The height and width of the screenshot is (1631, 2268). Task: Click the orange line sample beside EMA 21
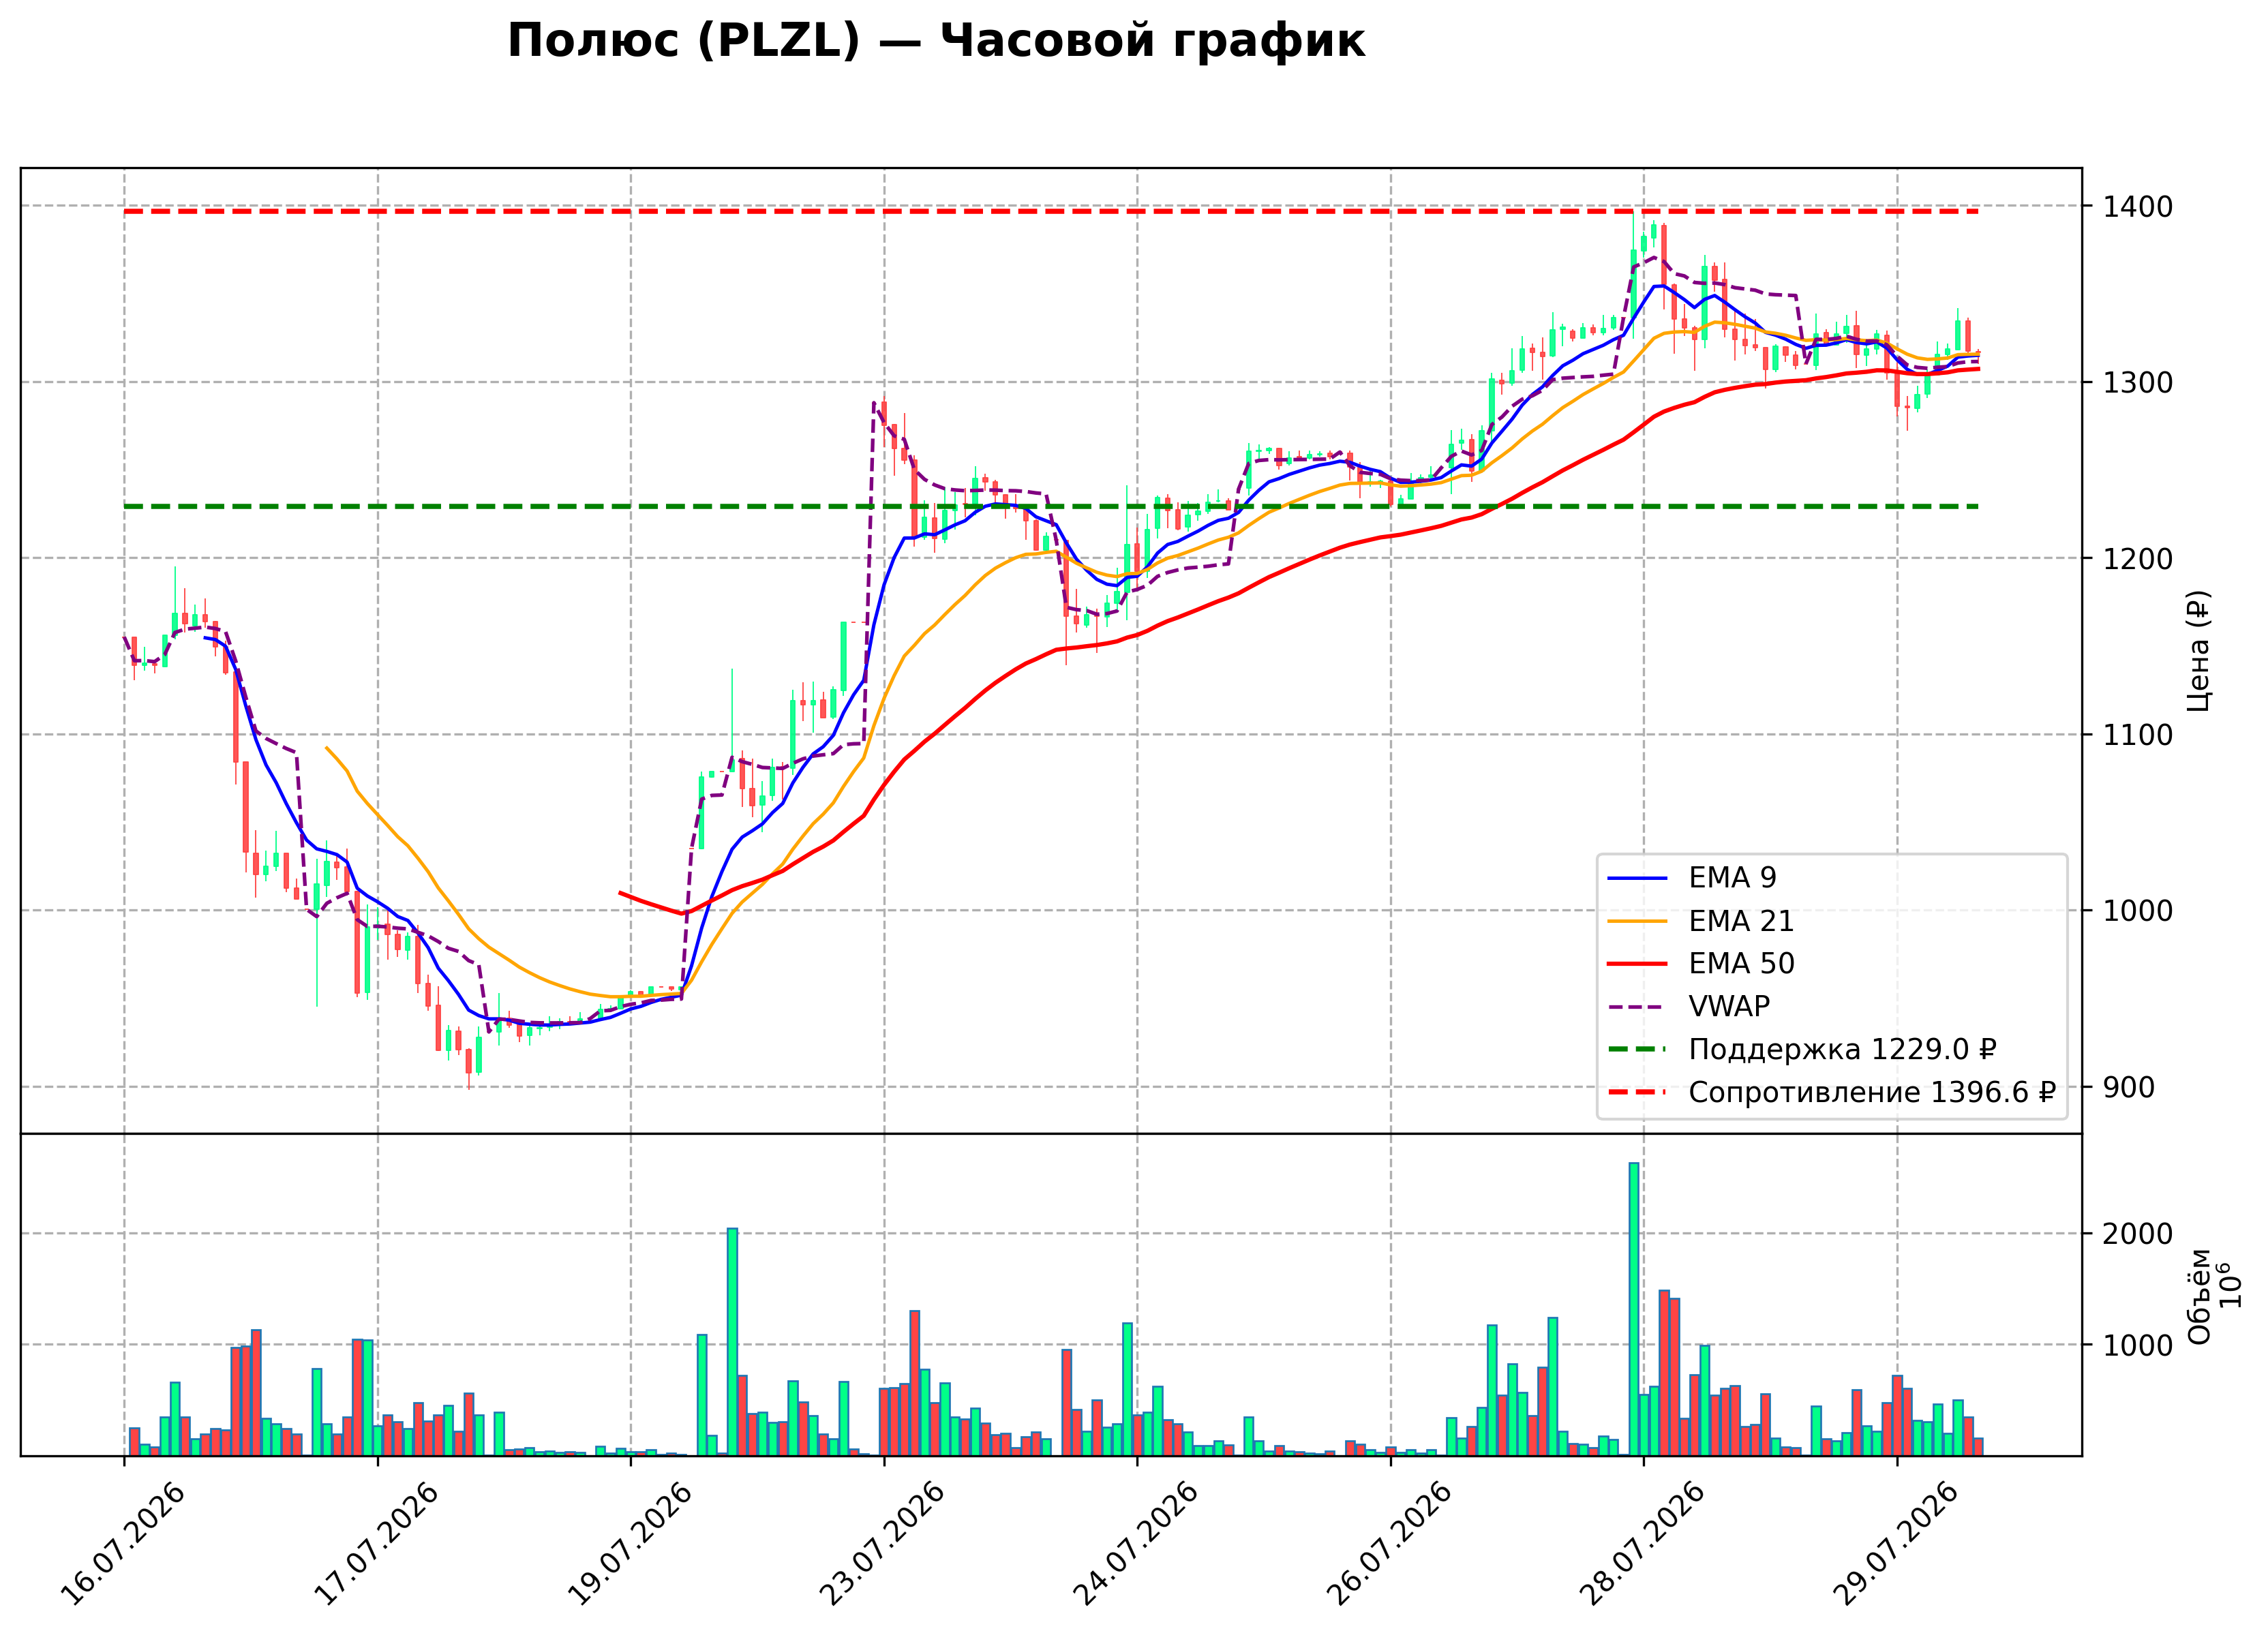click(1637, 922)
